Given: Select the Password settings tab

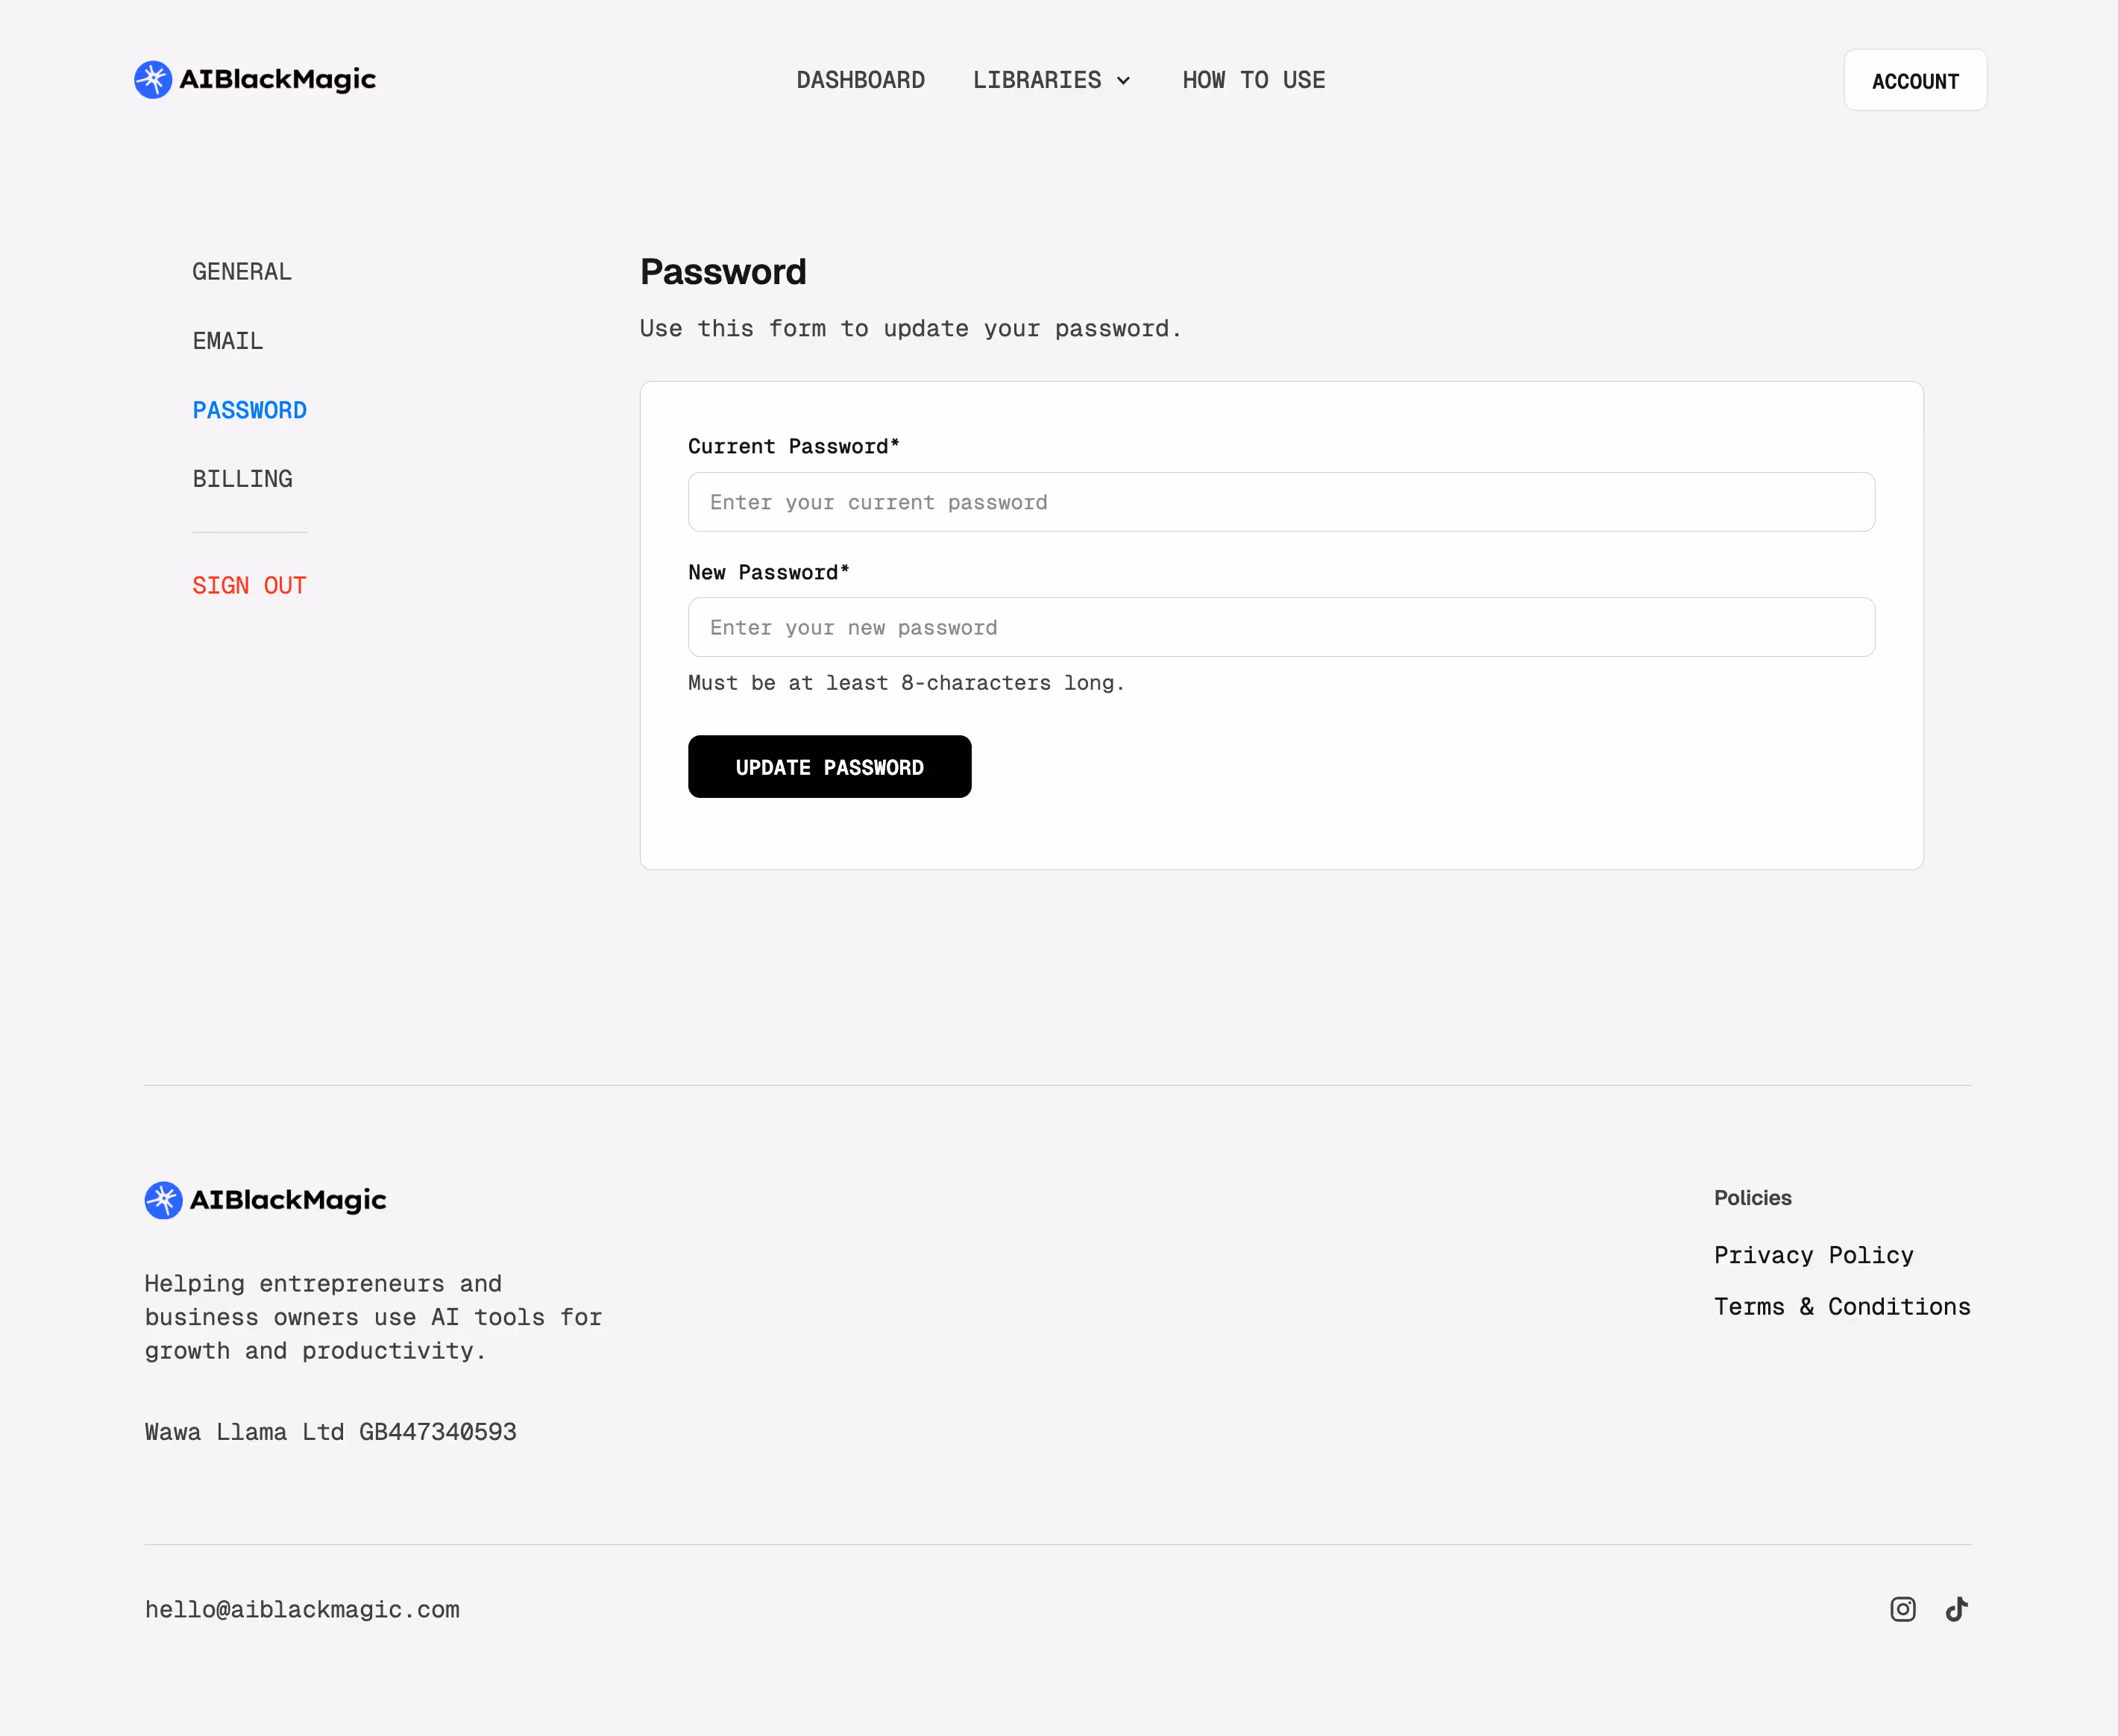Looking at the screenshot, I should pos(249,410).
